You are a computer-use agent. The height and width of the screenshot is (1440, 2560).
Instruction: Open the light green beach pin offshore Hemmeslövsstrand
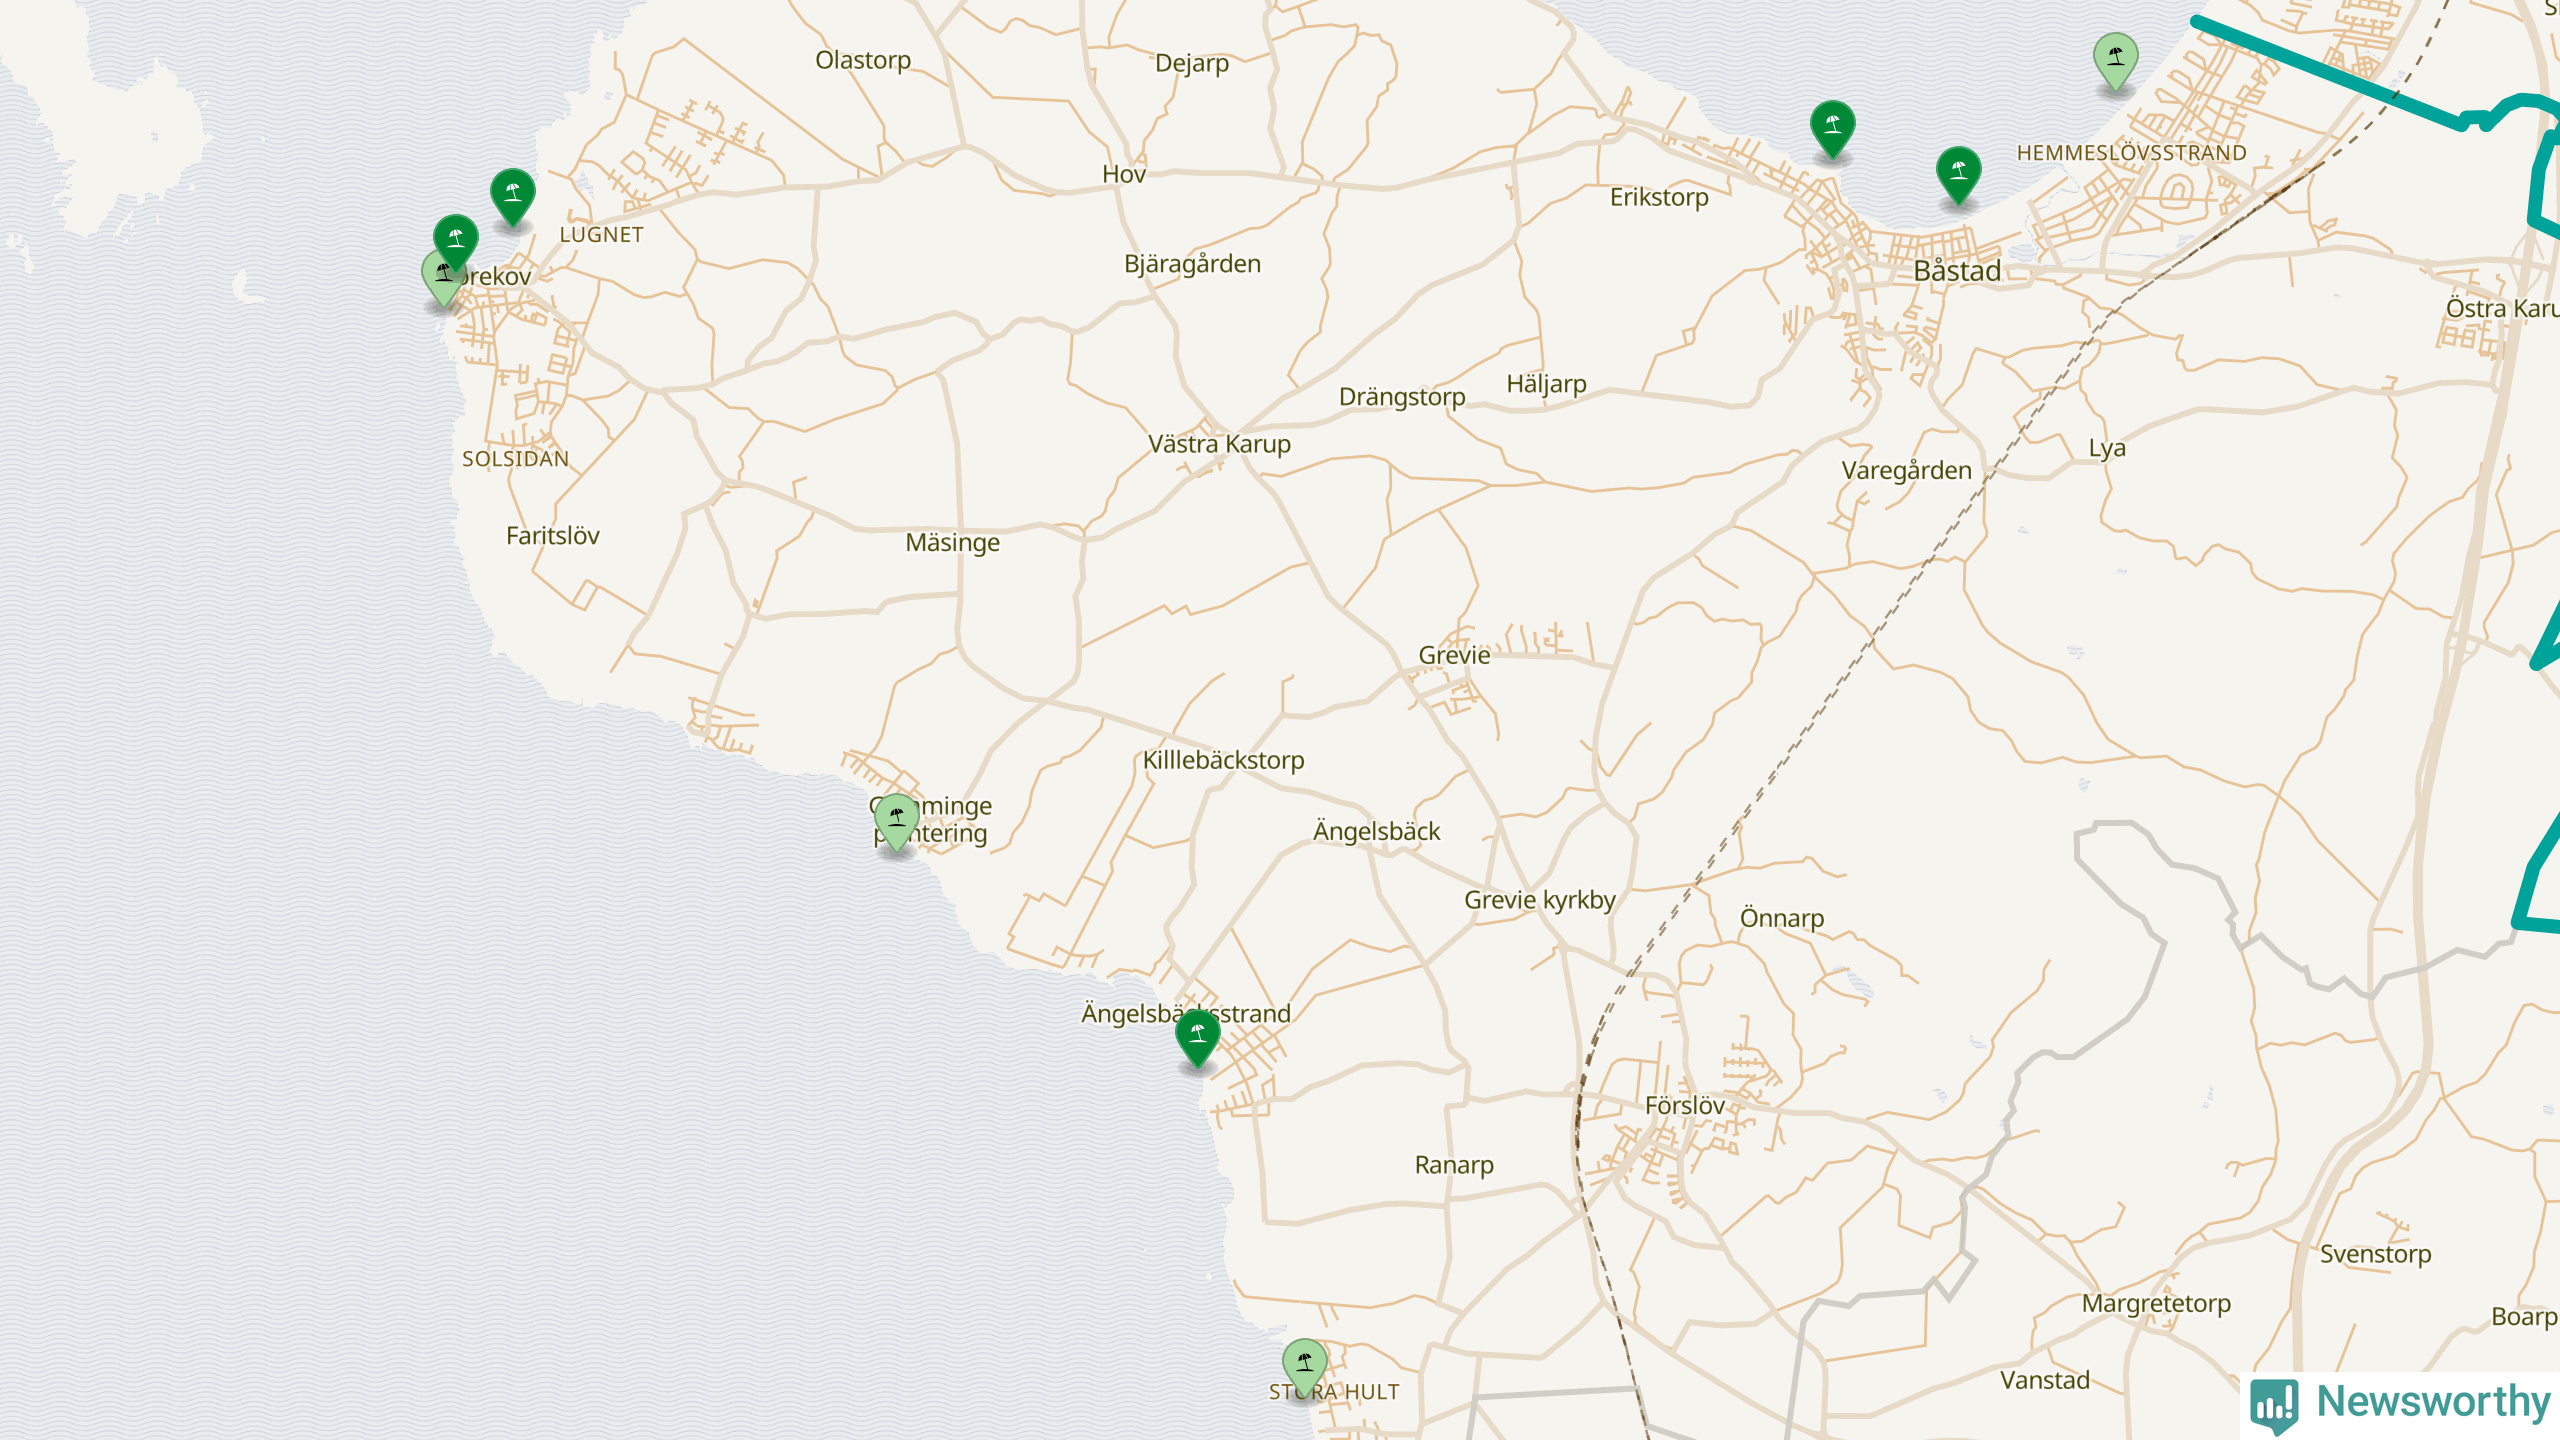pyautogui.click(x=2116, y=61)
